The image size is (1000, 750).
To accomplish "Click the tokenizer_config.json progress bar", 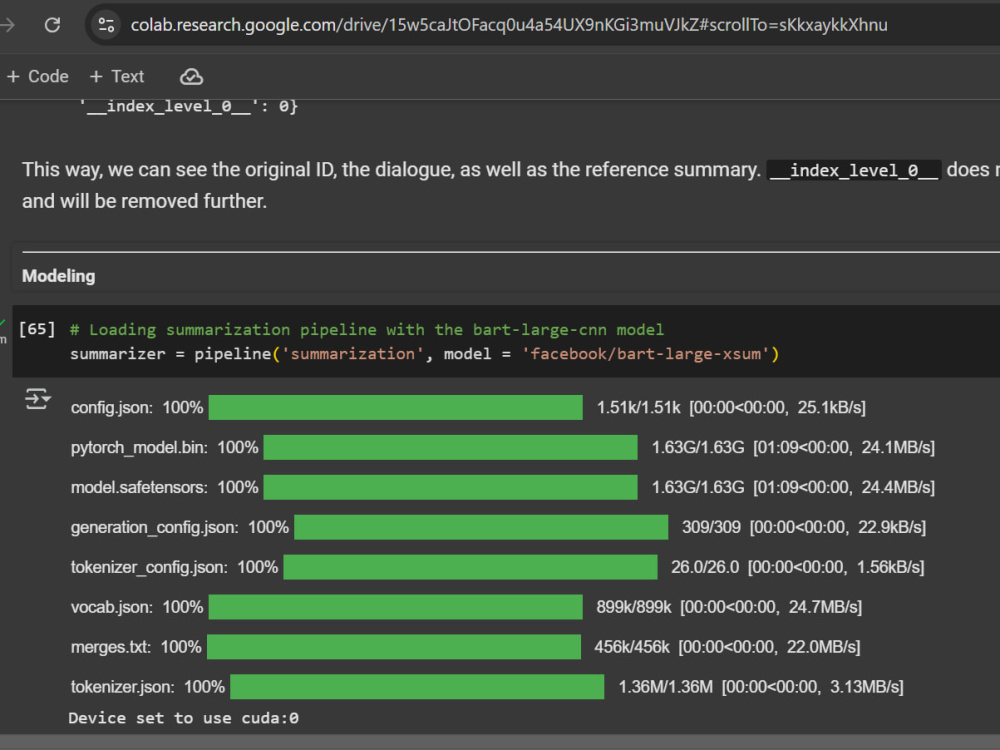I will click(x=470, y=567).
